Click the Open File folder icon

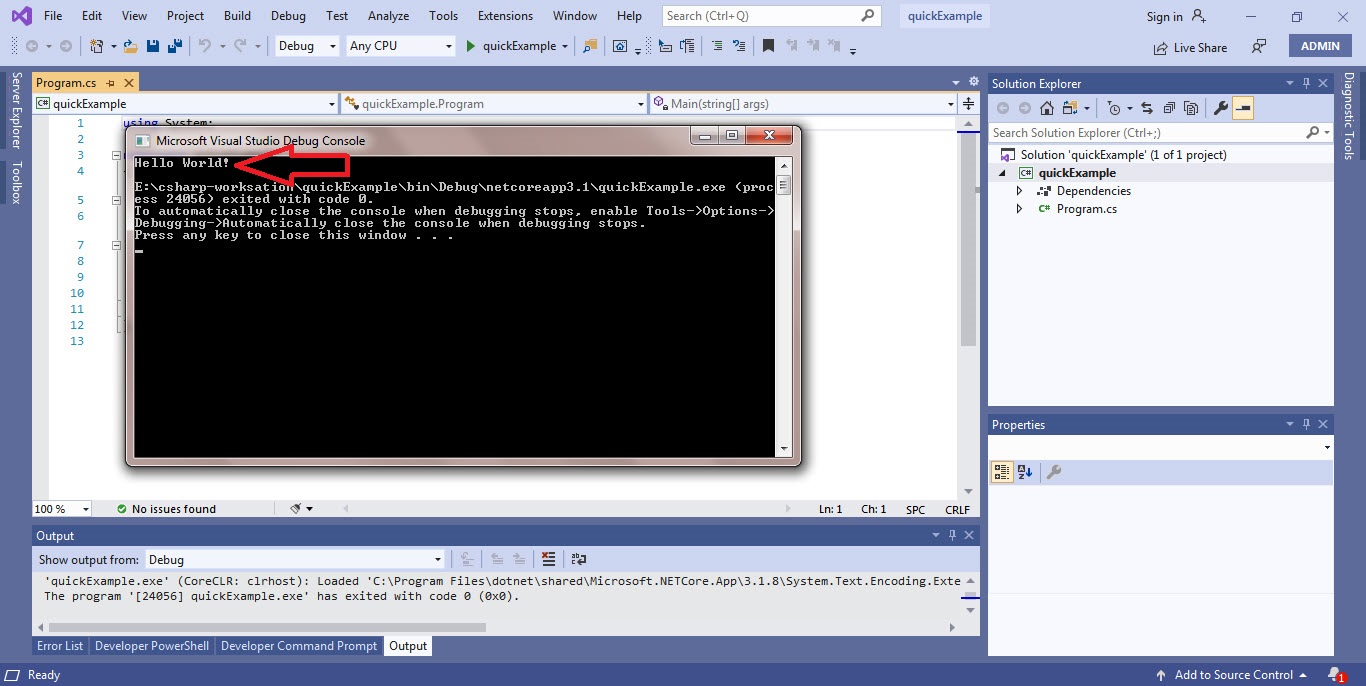click(130, 46)
